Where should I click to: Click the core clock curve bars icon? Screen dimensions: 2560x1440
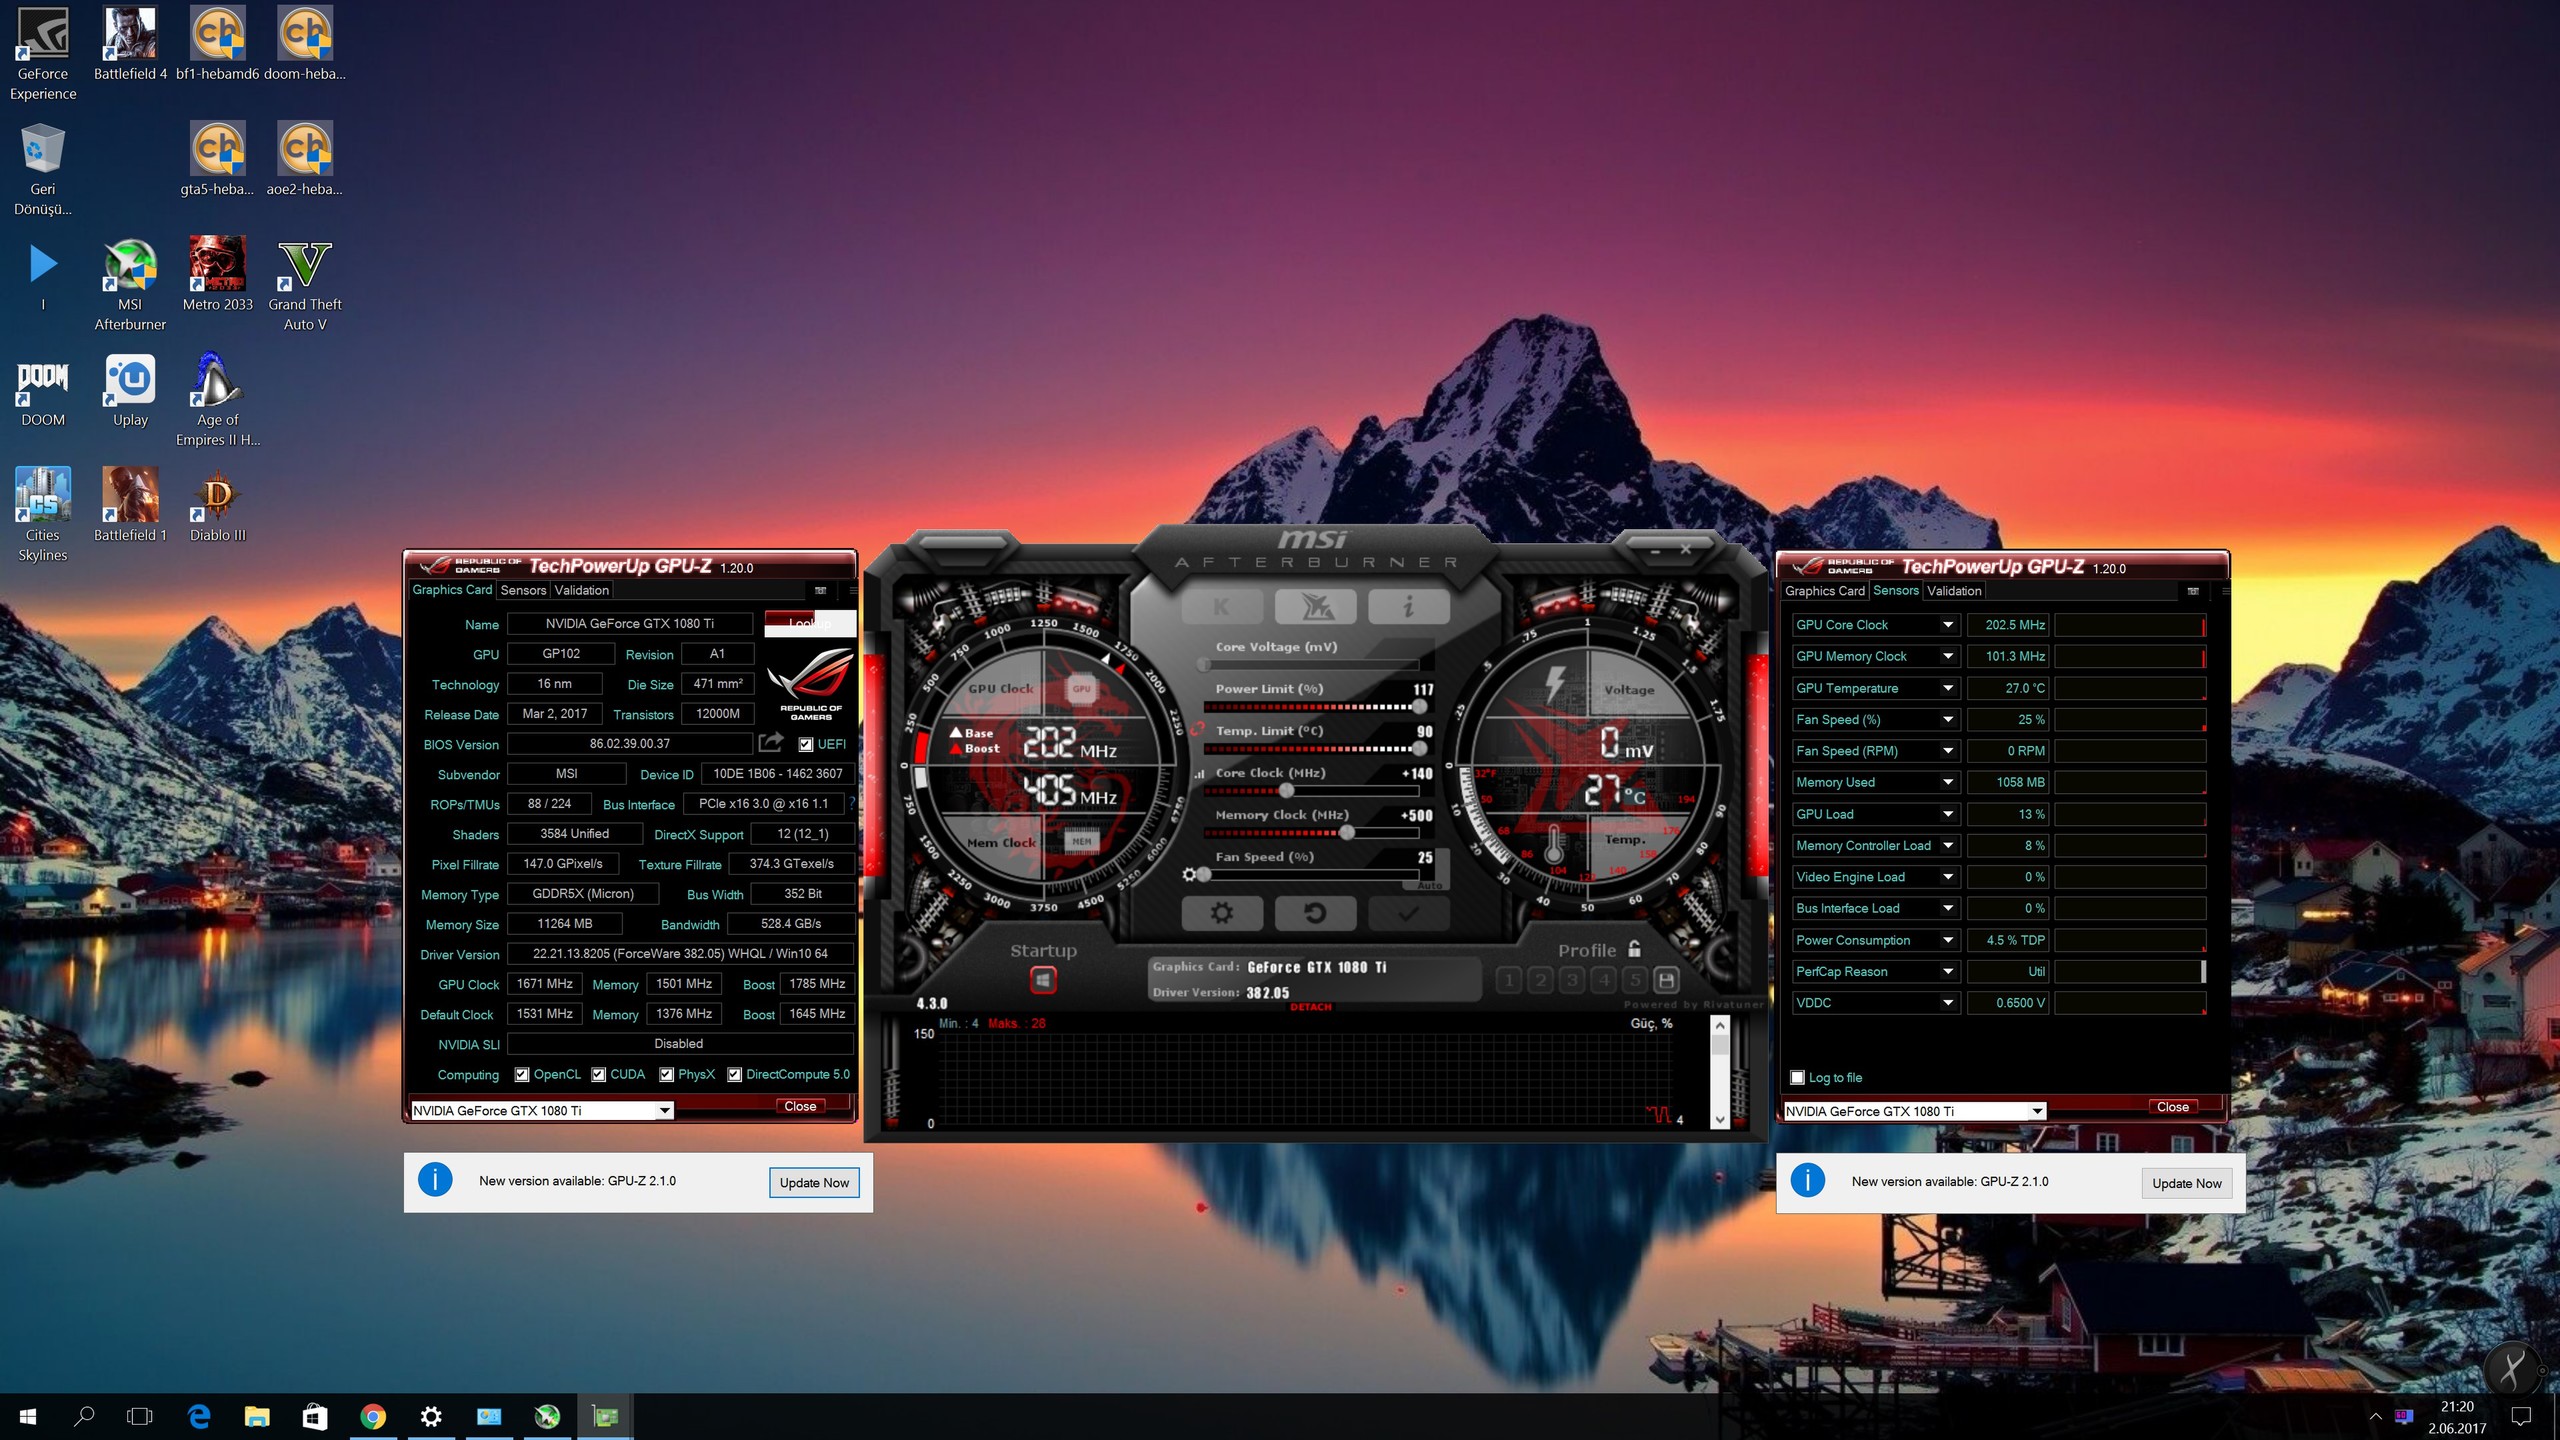click(1200, 774)
